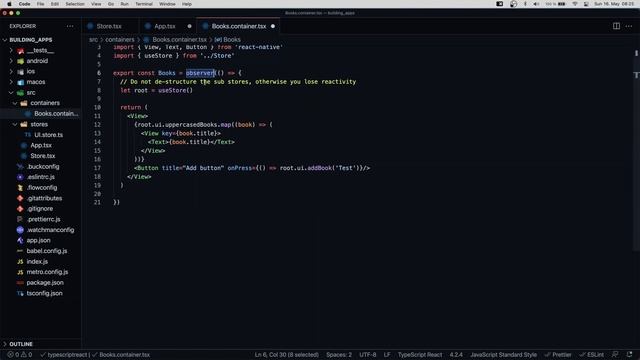Open the Help menu
This screenshot has width=640, height=360.
pyautogui.click(x=187, y=4)
